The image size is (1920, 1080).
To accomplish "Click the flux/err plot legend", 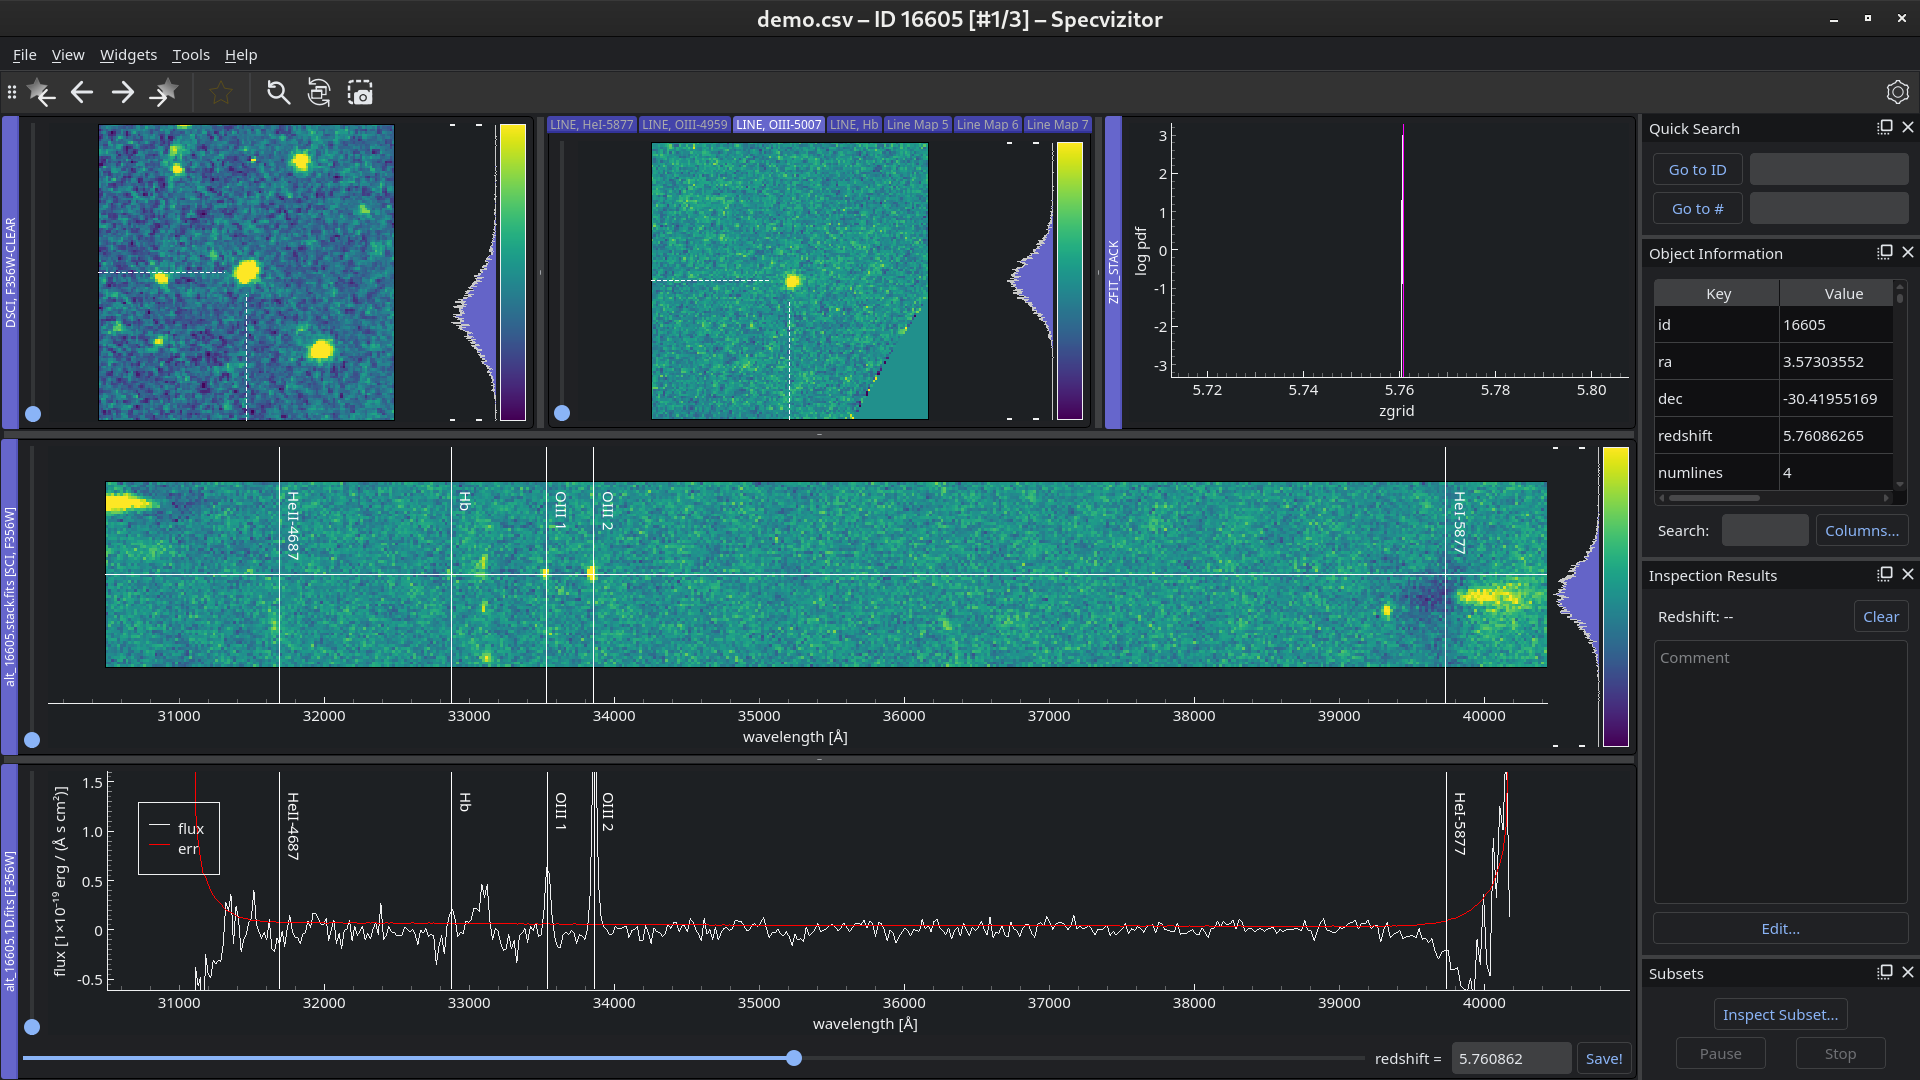I will (179, 838).
